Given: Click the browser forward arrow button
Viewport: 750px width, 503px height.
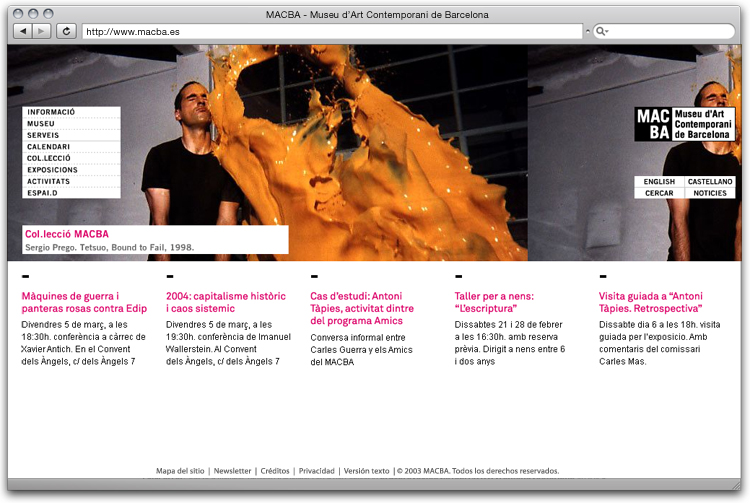Looking at the screenshot, I should click(41, 32).
